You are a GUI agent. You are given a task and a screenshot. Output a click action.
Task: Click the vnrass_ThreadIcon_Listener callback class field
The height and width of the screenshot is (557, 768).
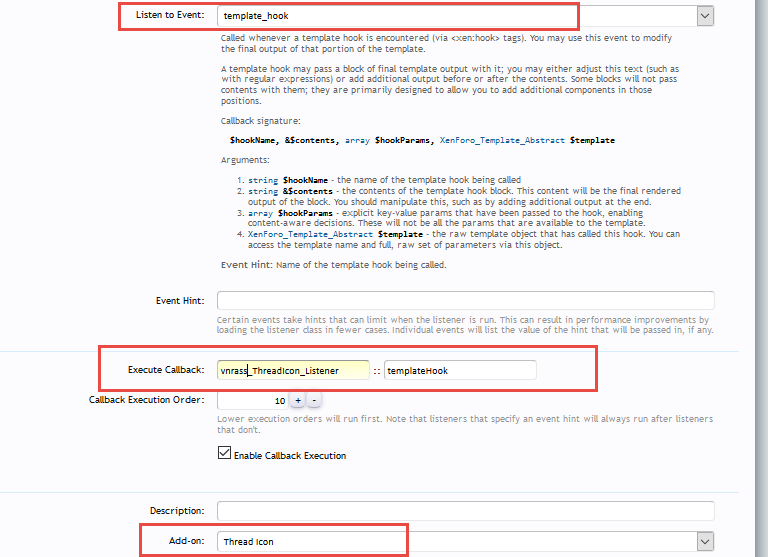point(293,370)
